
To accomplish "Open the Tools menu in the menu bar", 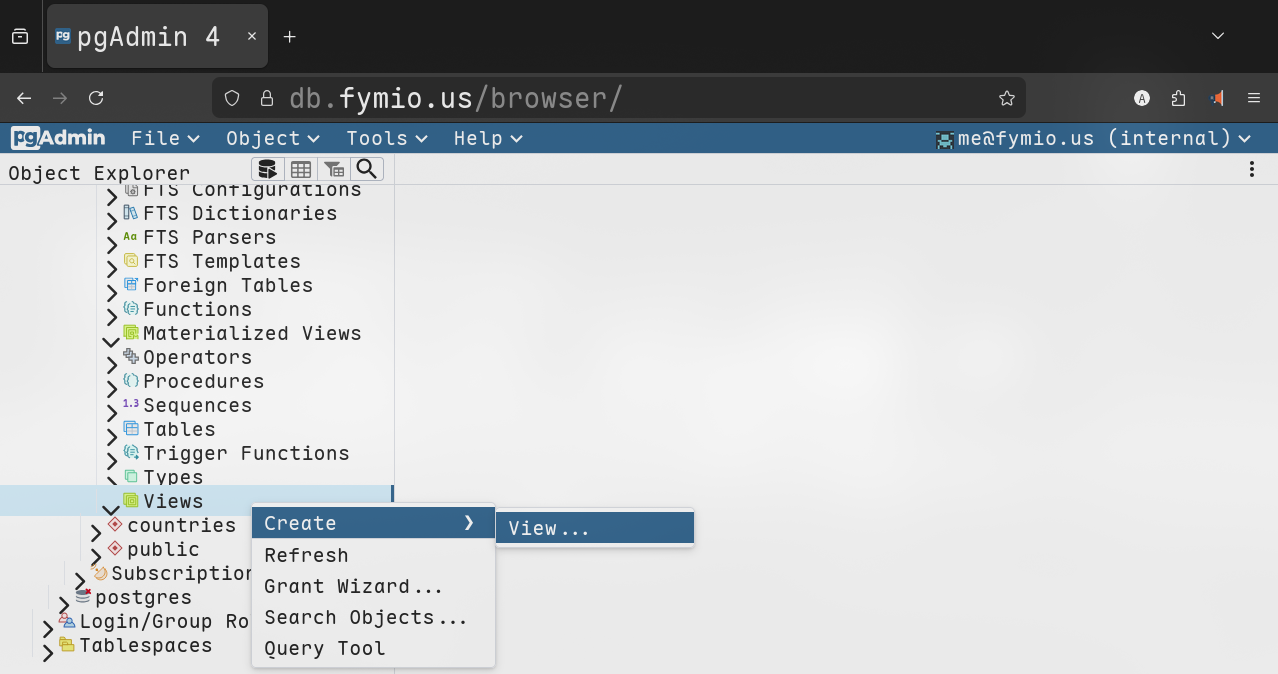I will click(387, 139).
